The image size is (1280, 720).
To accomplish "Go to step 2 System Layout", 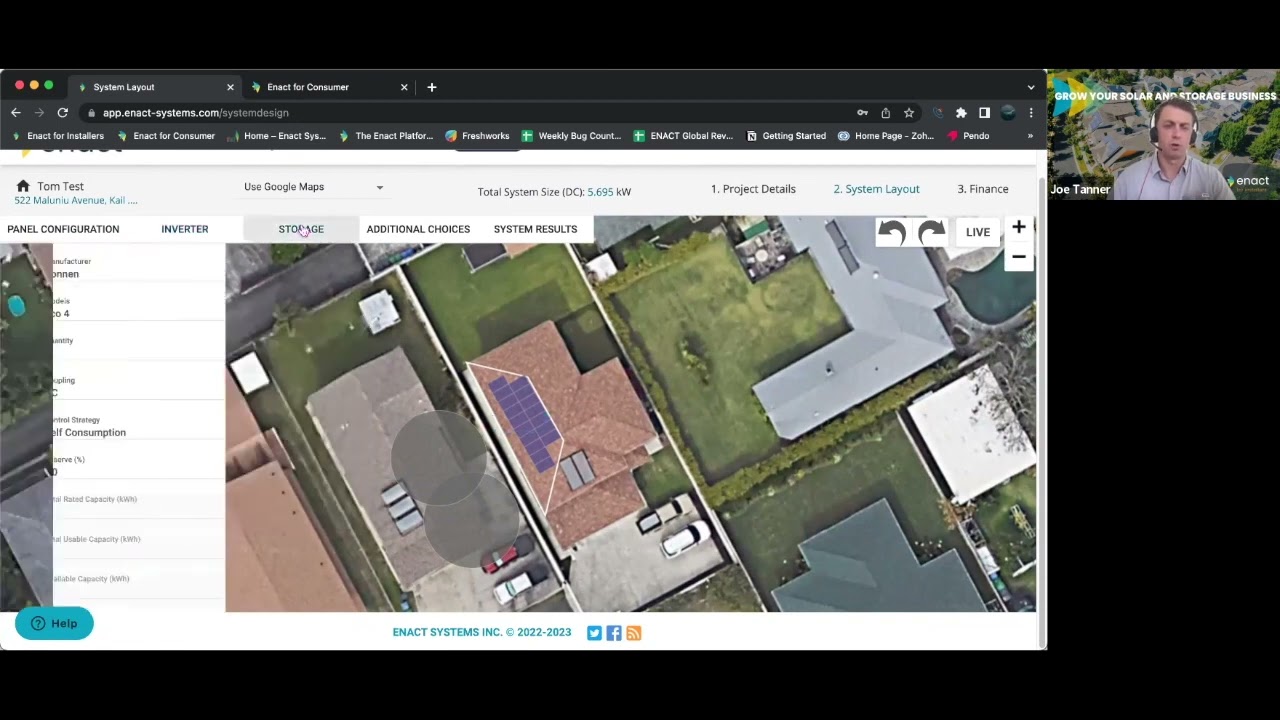I will (x=876, y=189).
